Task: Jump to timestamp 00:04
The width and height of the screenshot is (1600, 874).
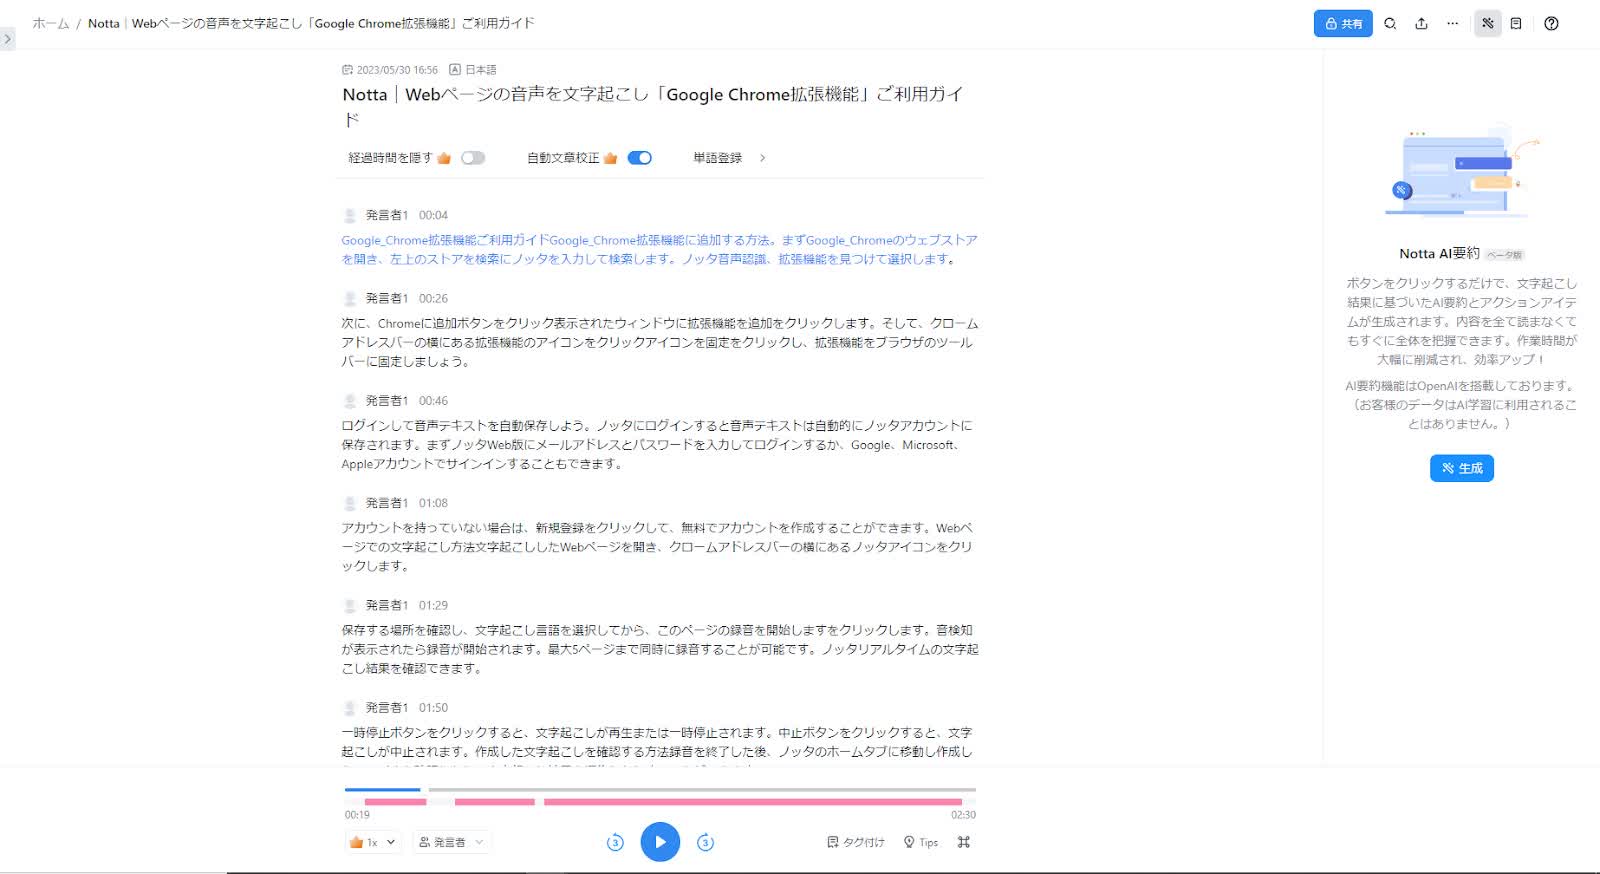Action: click(x=433, y=215)
